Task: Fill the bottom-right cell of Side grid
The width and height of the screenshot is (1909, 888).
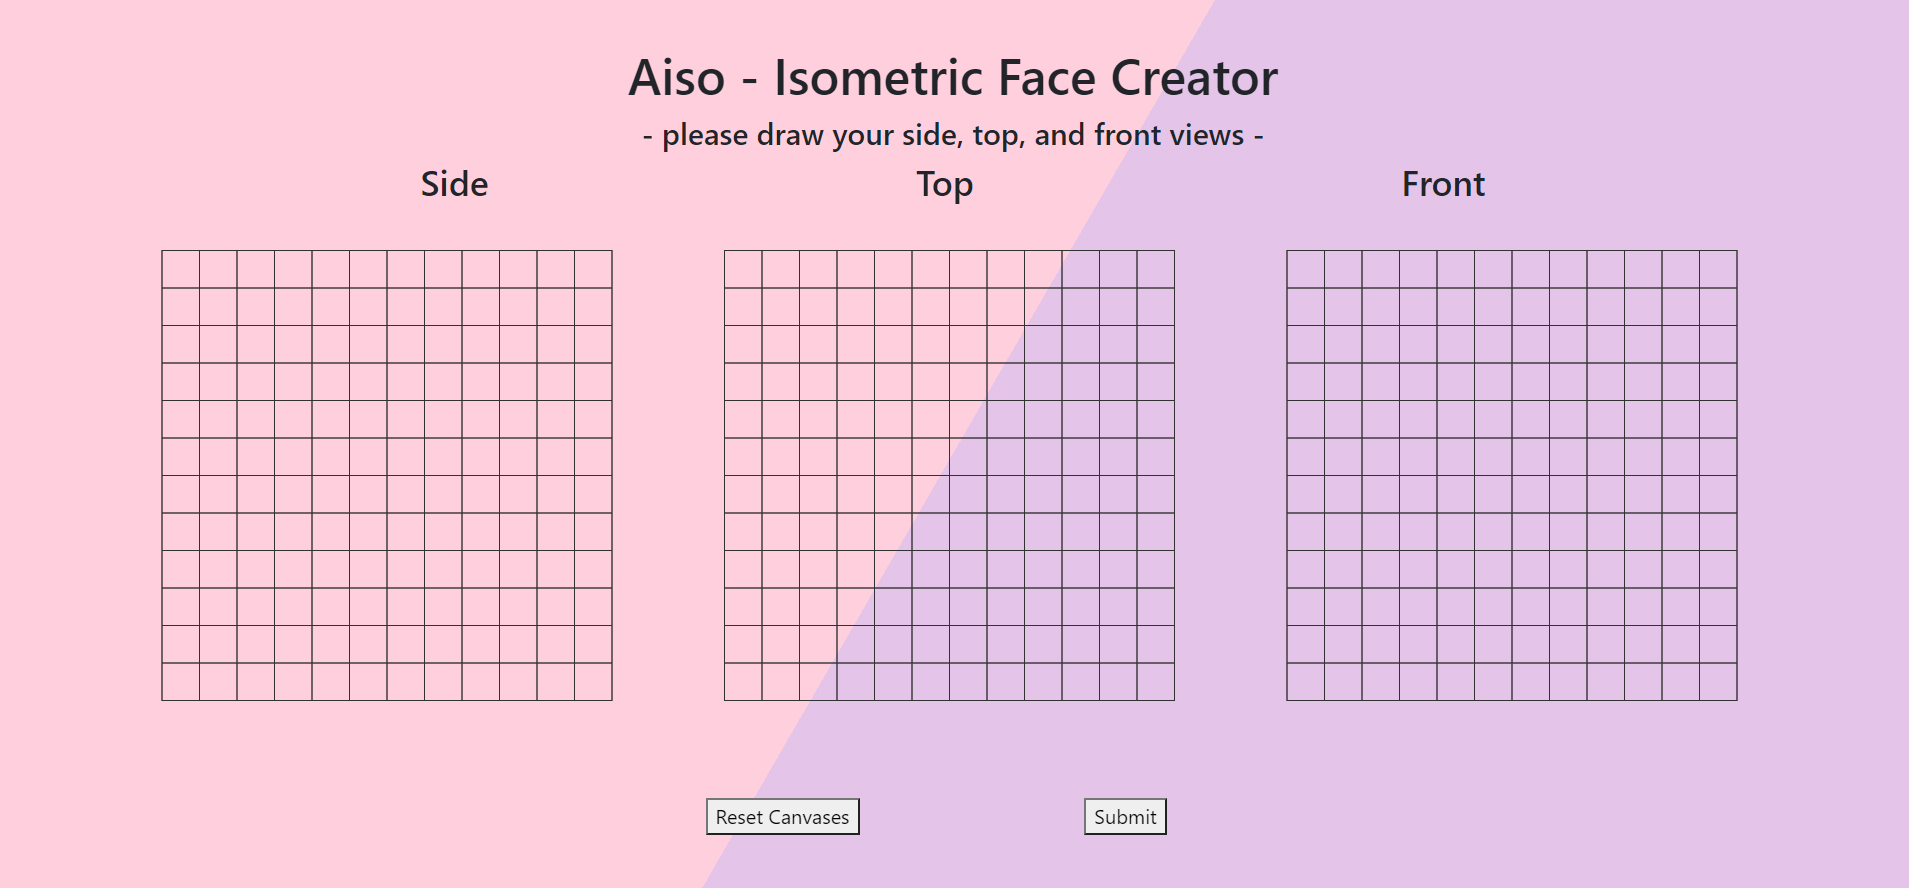Action: tap(593, 682)
